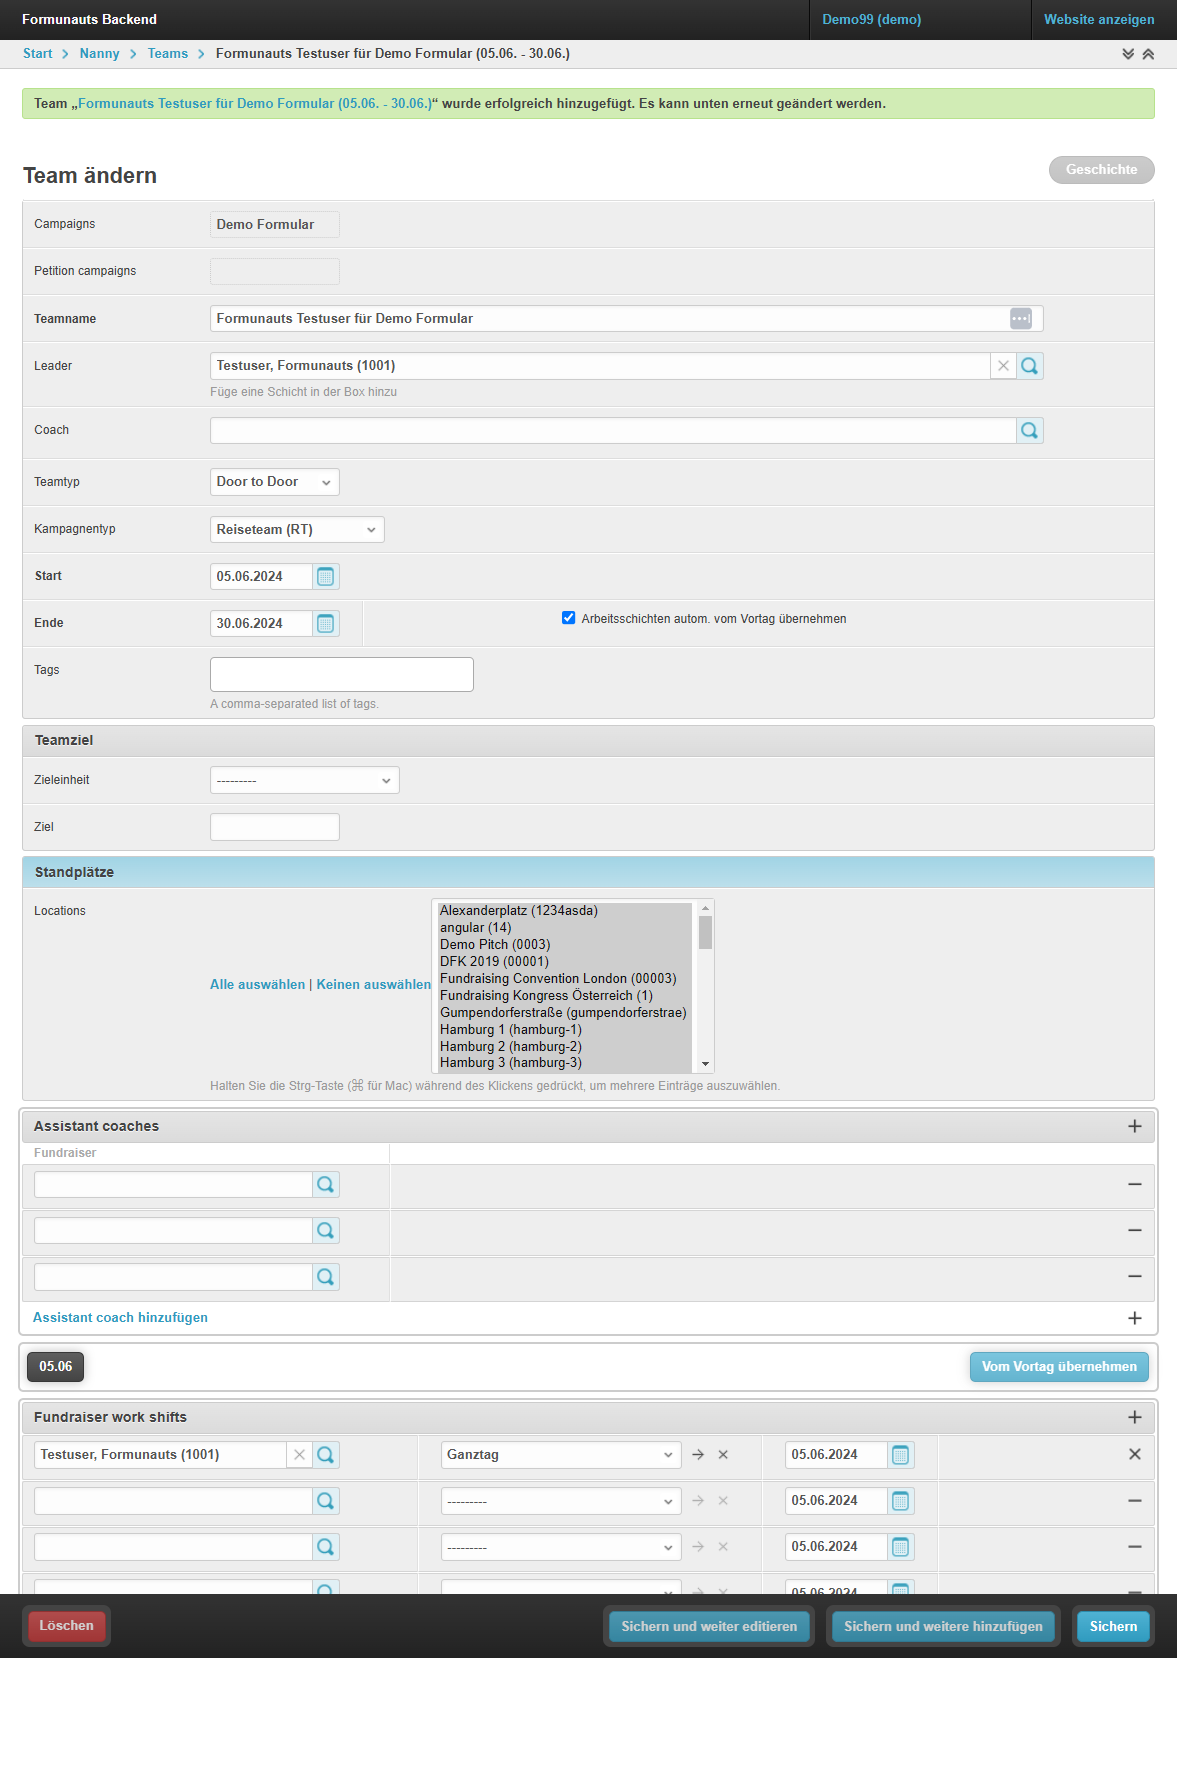
Task: Open the team link in the success message
Action: point(255,104)
